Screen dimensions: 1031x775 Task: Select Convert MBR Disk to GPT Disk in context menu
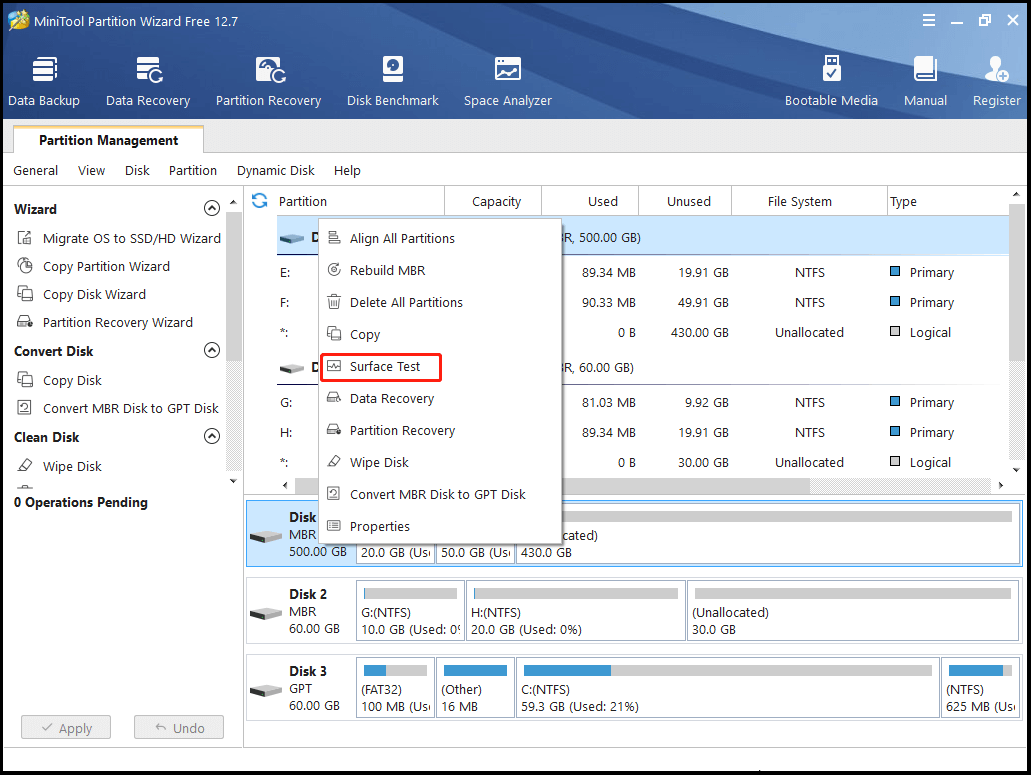tap(441, 494)
